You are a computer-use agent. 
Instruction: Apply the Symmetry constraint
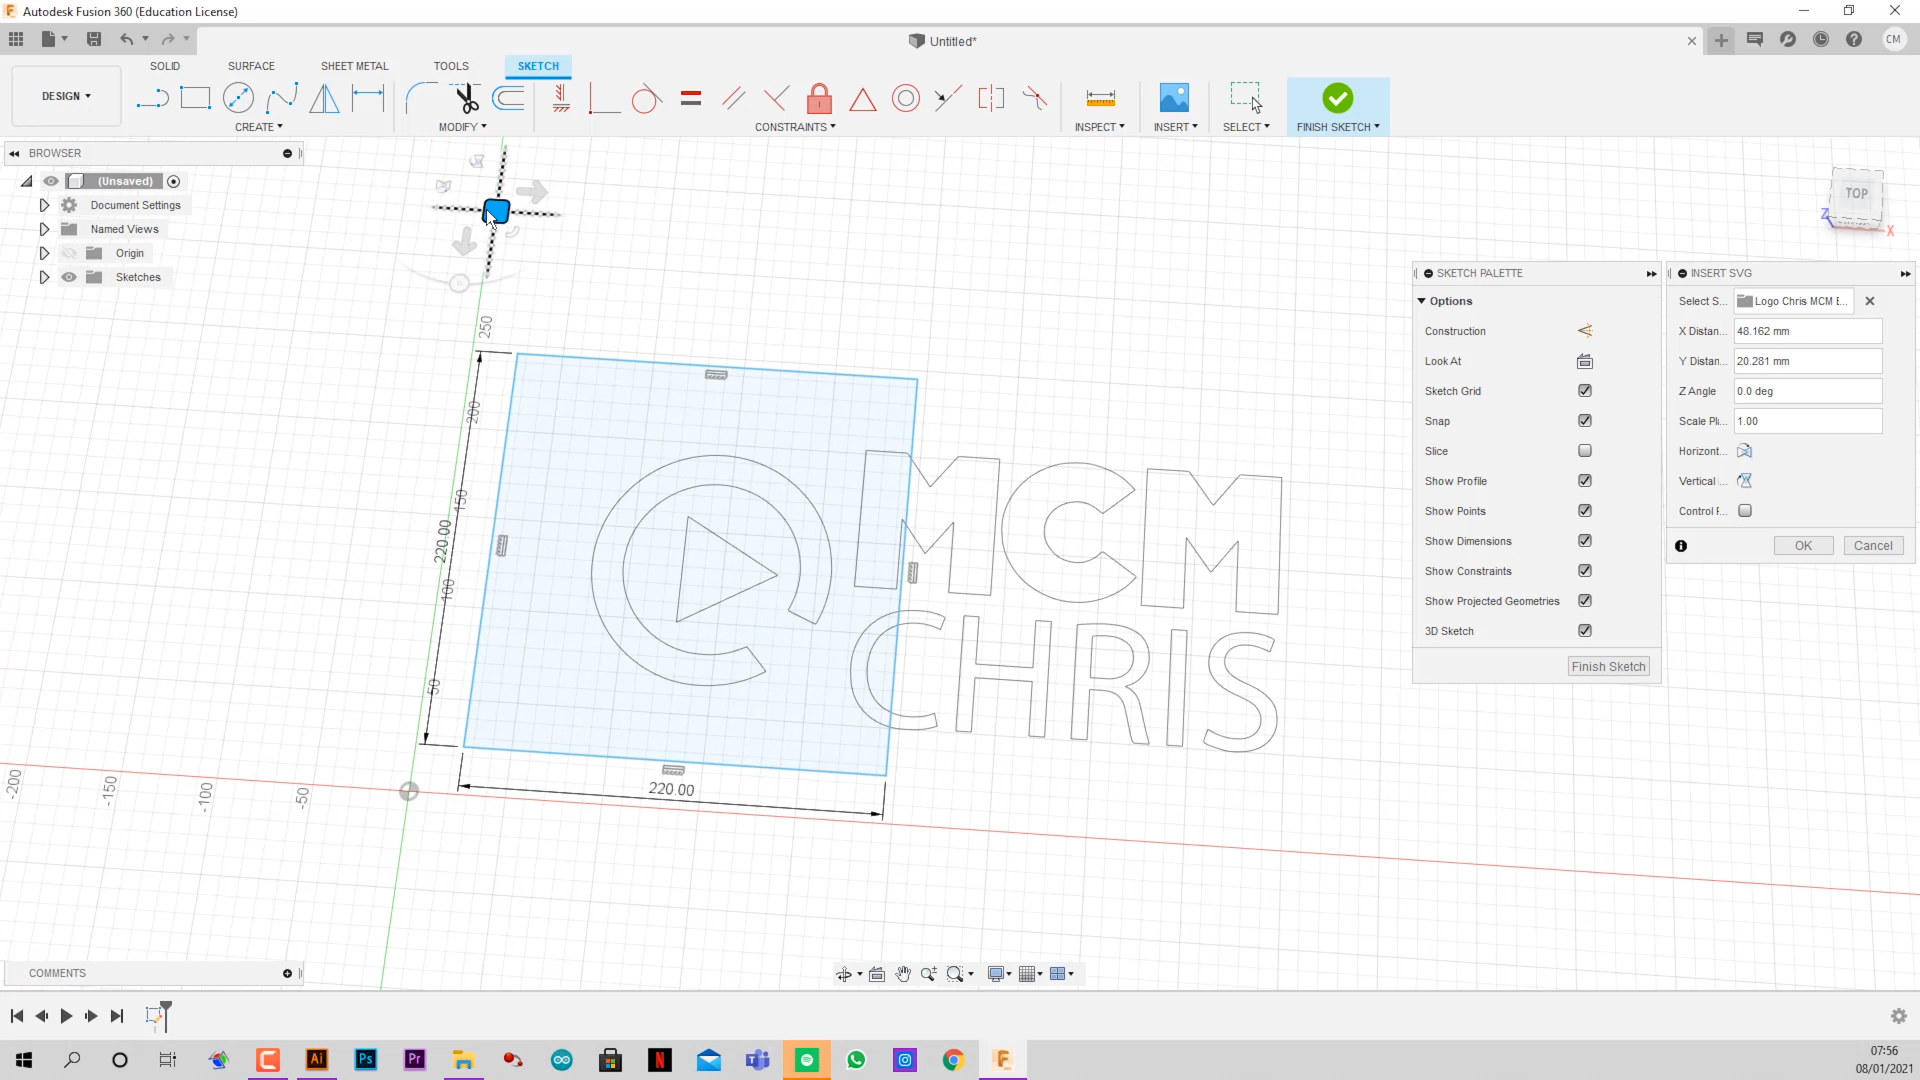pos(991,98)
